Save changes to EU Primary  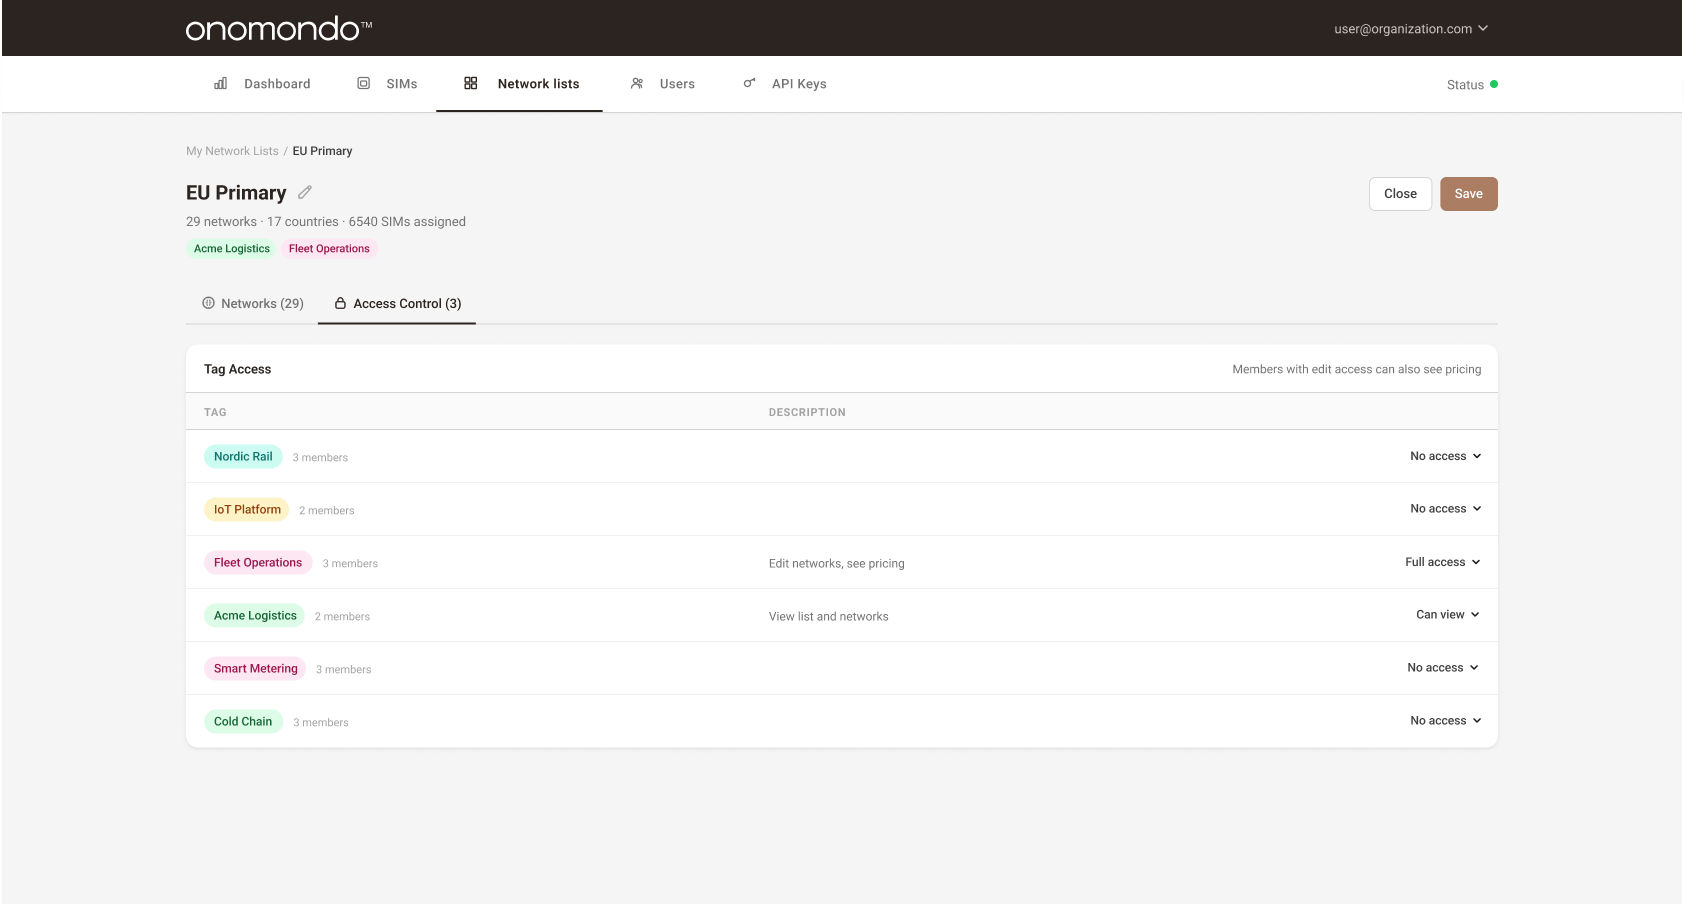point(1468,193)
